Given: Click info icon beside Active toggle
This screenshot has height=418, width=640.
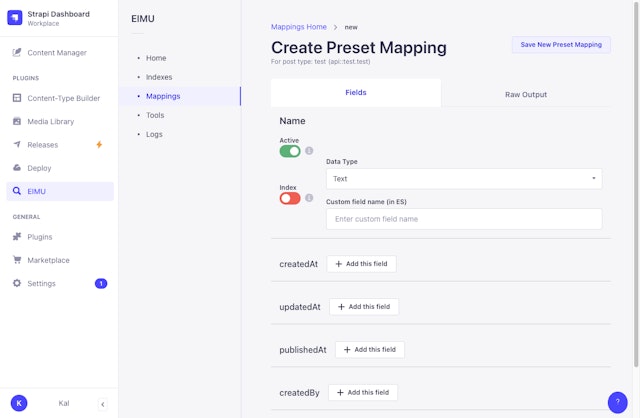Looking at the screenshot, I should click(309, 151).
